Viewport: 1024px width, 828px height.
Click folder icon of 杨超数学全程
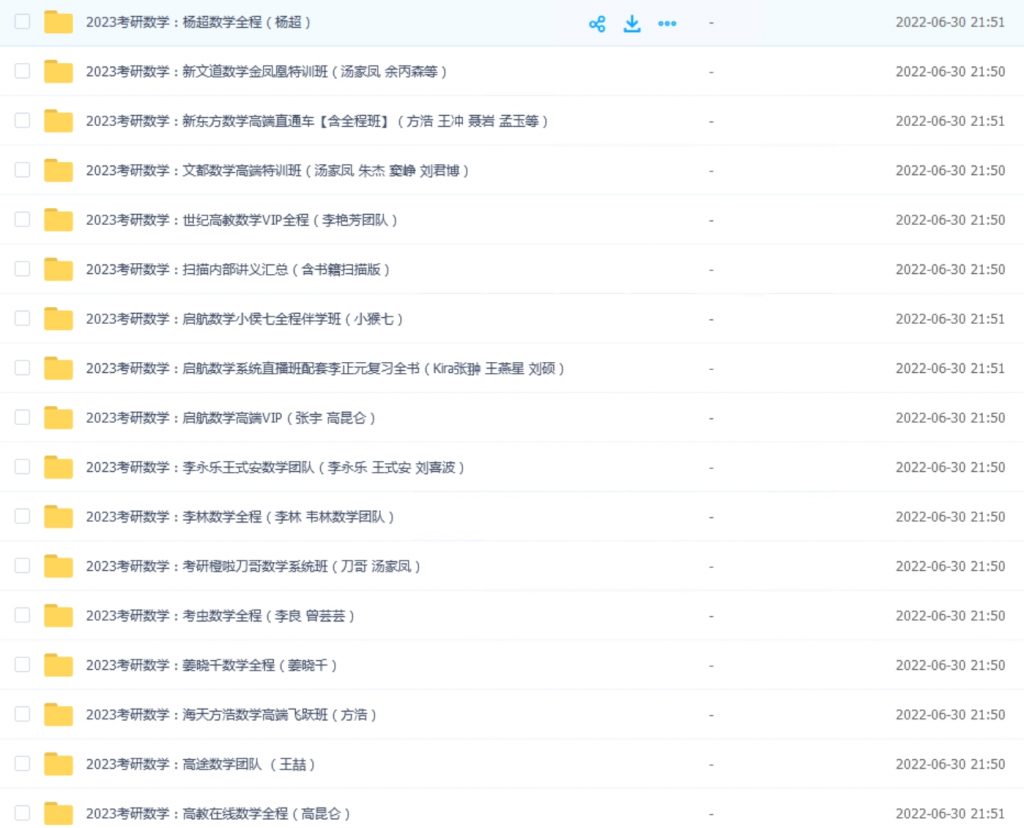(x=58, y=22)
